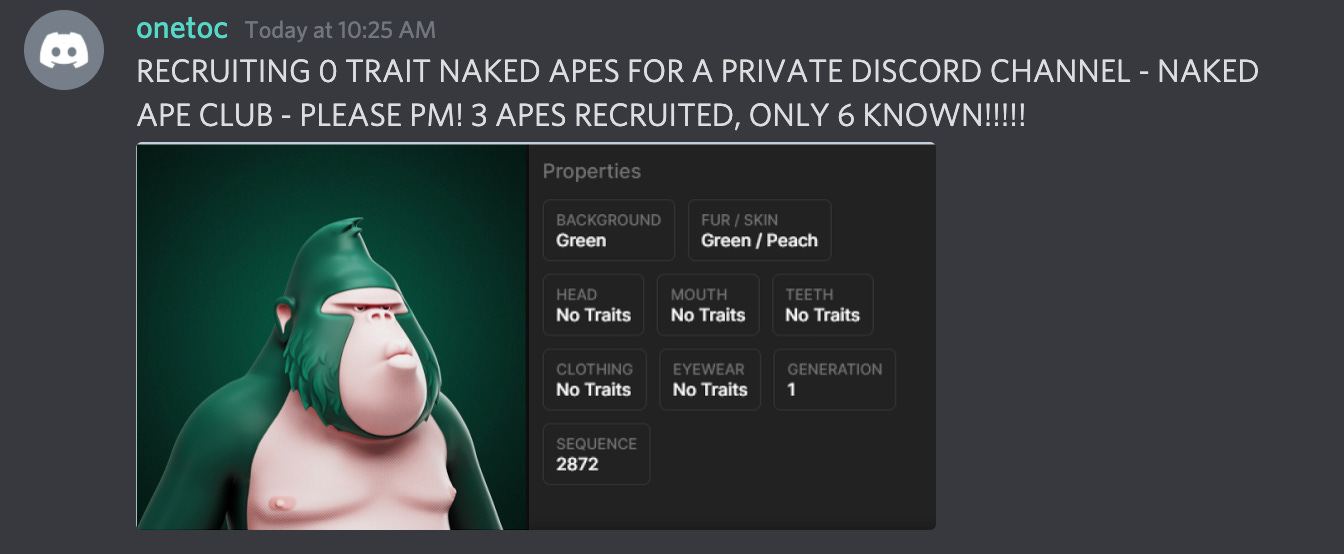1344x554 pixels.
Task: Click the Discord logo avatar of onetoc
Action: point(64,50)
